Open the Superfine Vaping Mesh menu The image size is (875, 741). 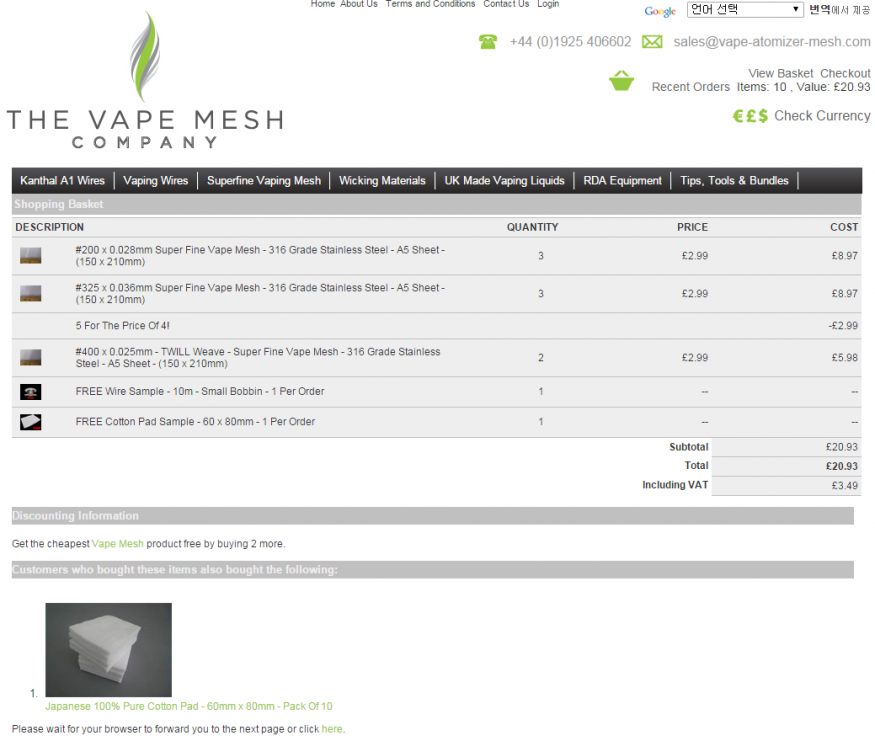(x=264, y=181)
